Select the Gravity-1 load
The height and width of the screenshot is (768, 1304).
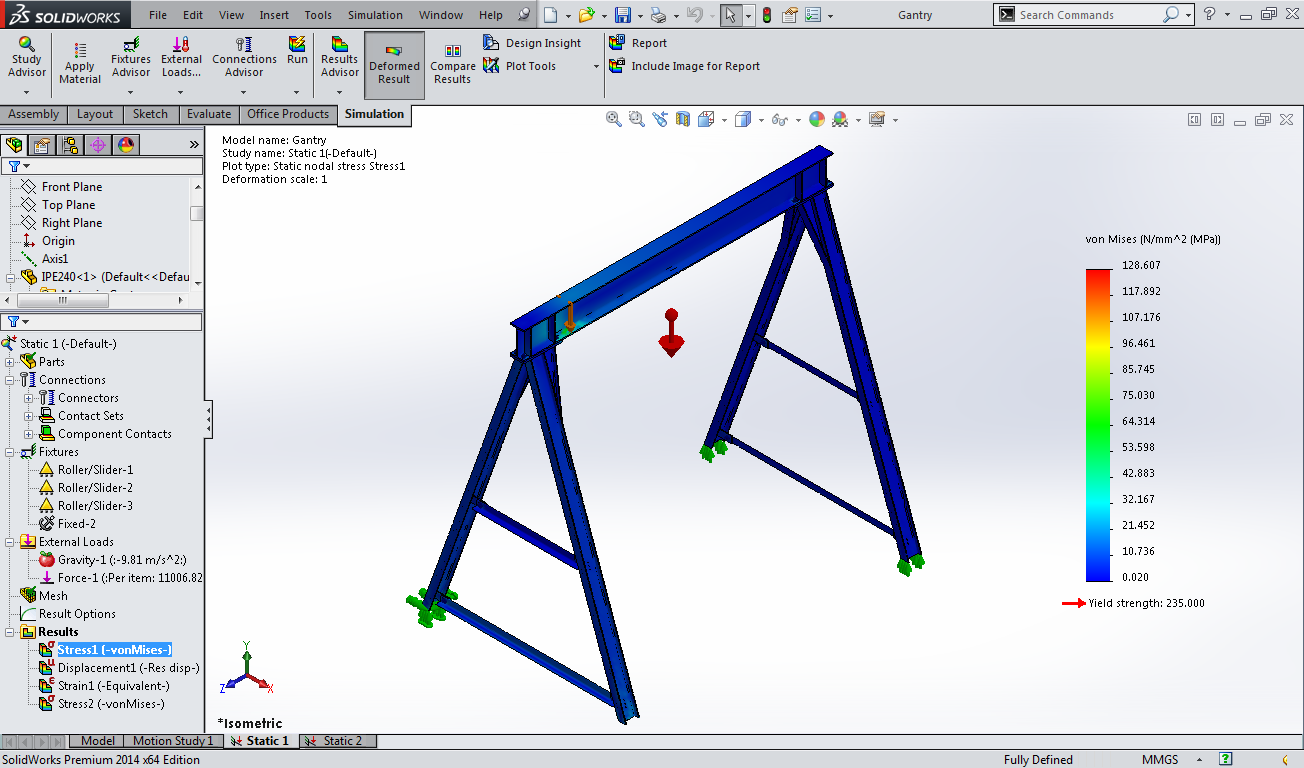click(x=112, y=560)
